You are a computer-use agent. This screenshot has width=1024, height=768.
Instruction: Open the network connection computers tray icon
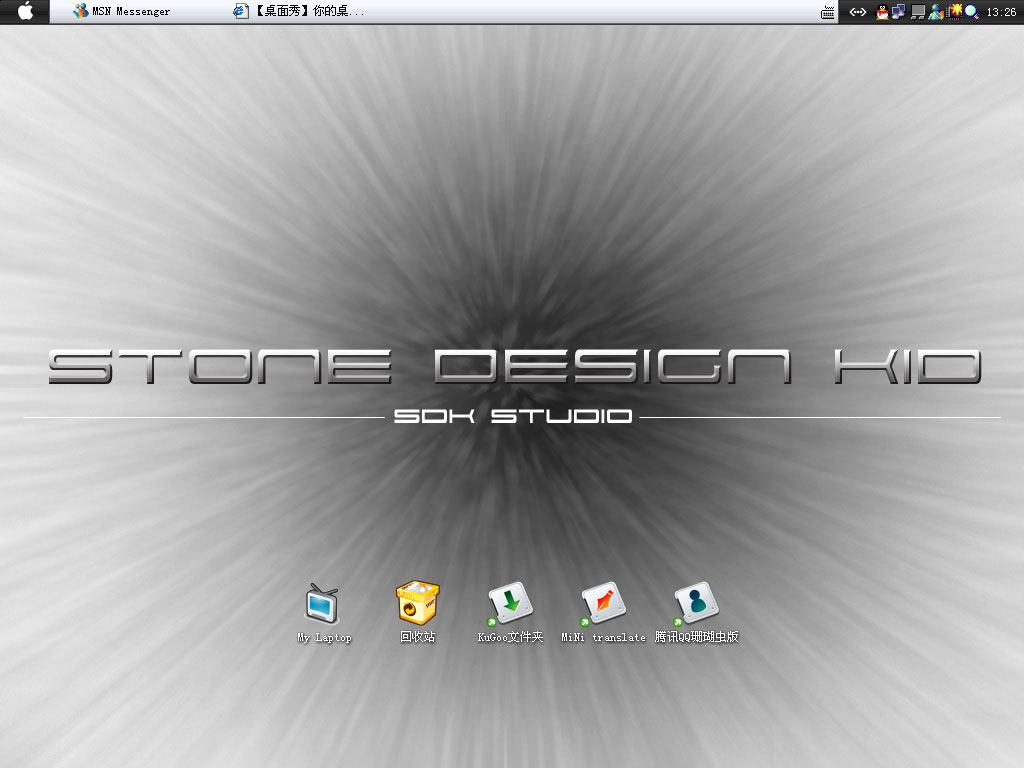point(899,12)
